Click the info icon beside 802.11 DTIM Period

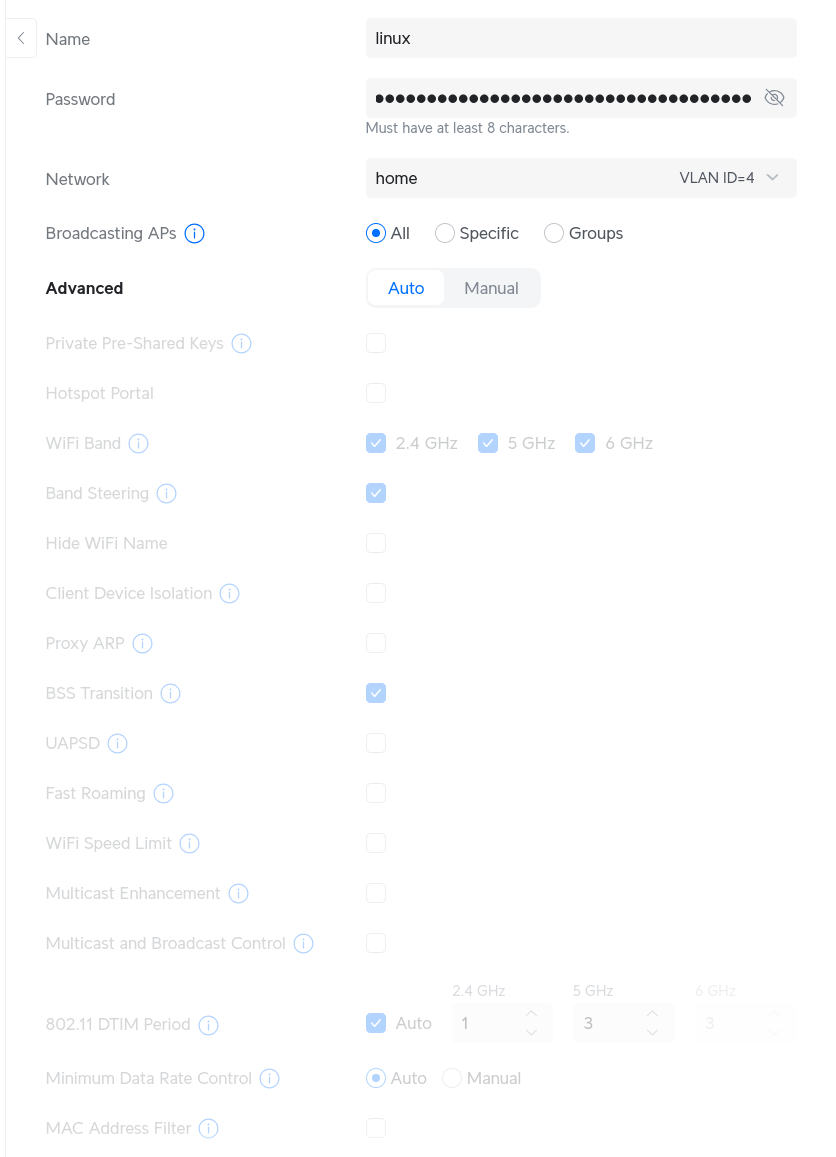[x=209, y=1025]
